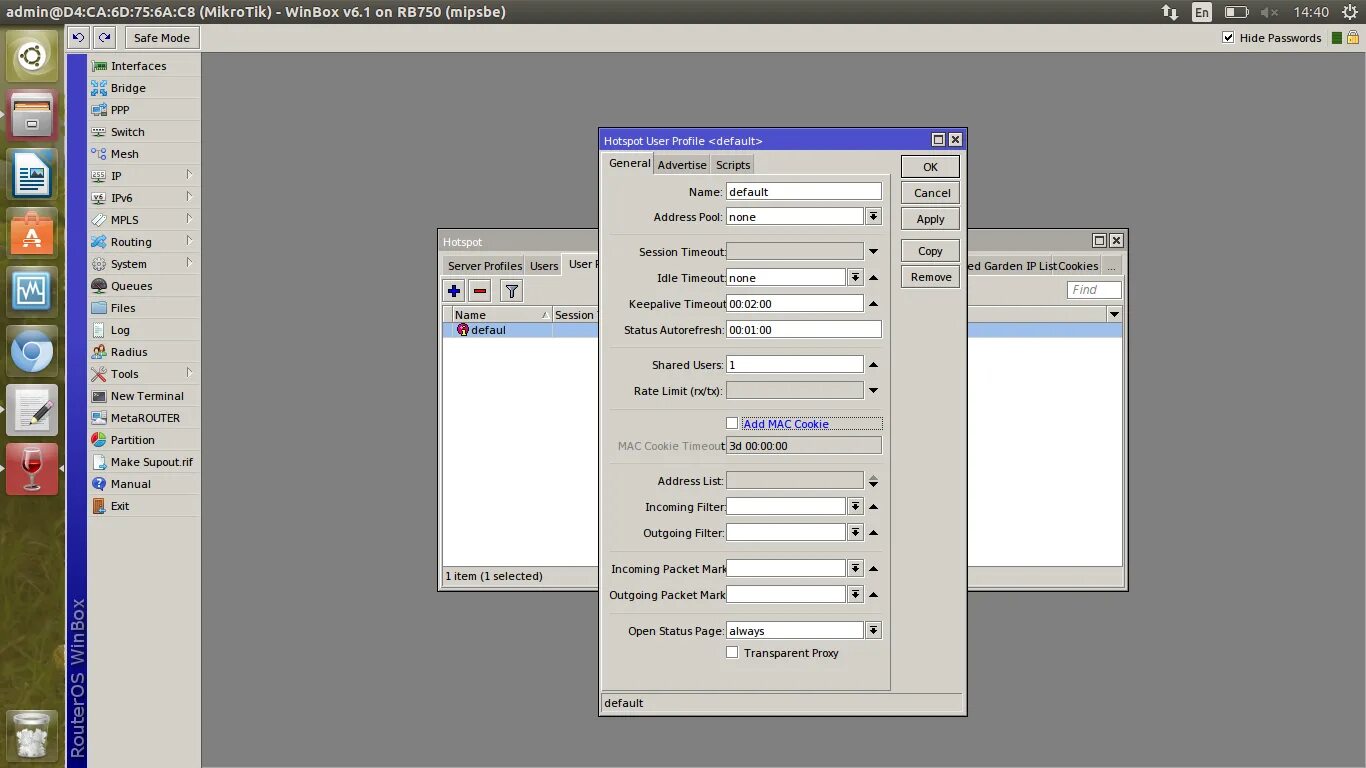Image resolution: width=1366 pixels, height=768 pixels.
Task: Select the General tab
Action: coord(630,163)
